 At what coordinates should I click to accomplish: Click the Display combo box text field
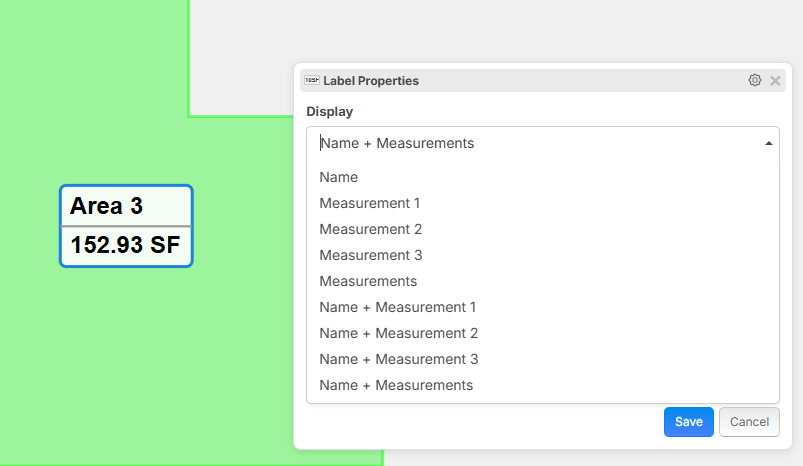click(x=530, y=143)
